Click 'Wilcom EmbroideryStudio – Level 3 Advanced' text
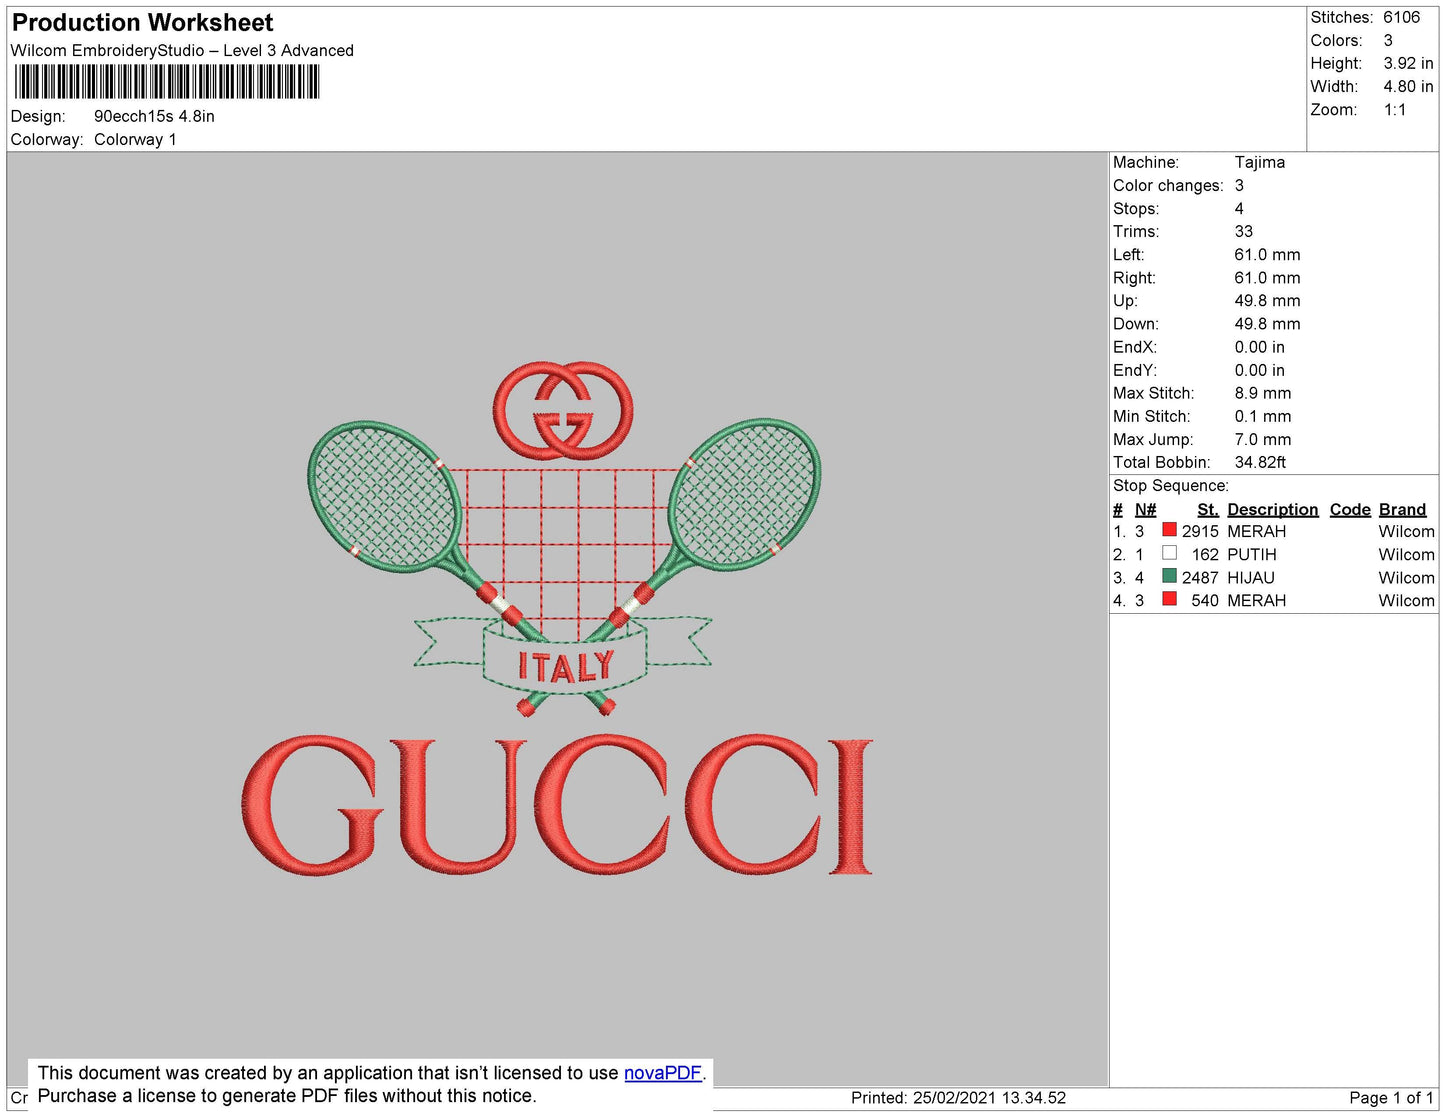This screenshot has height=1117, width=1445. click(182, 50)
